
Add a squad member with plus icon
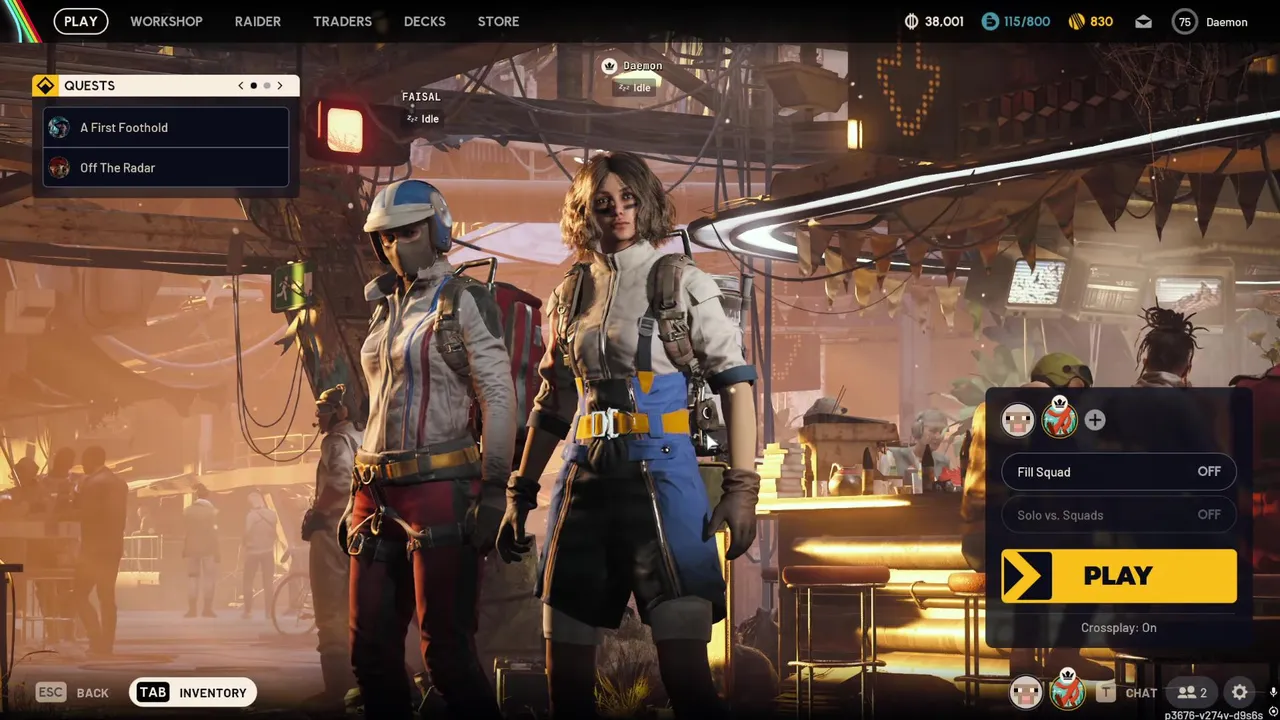point(1095,420)
